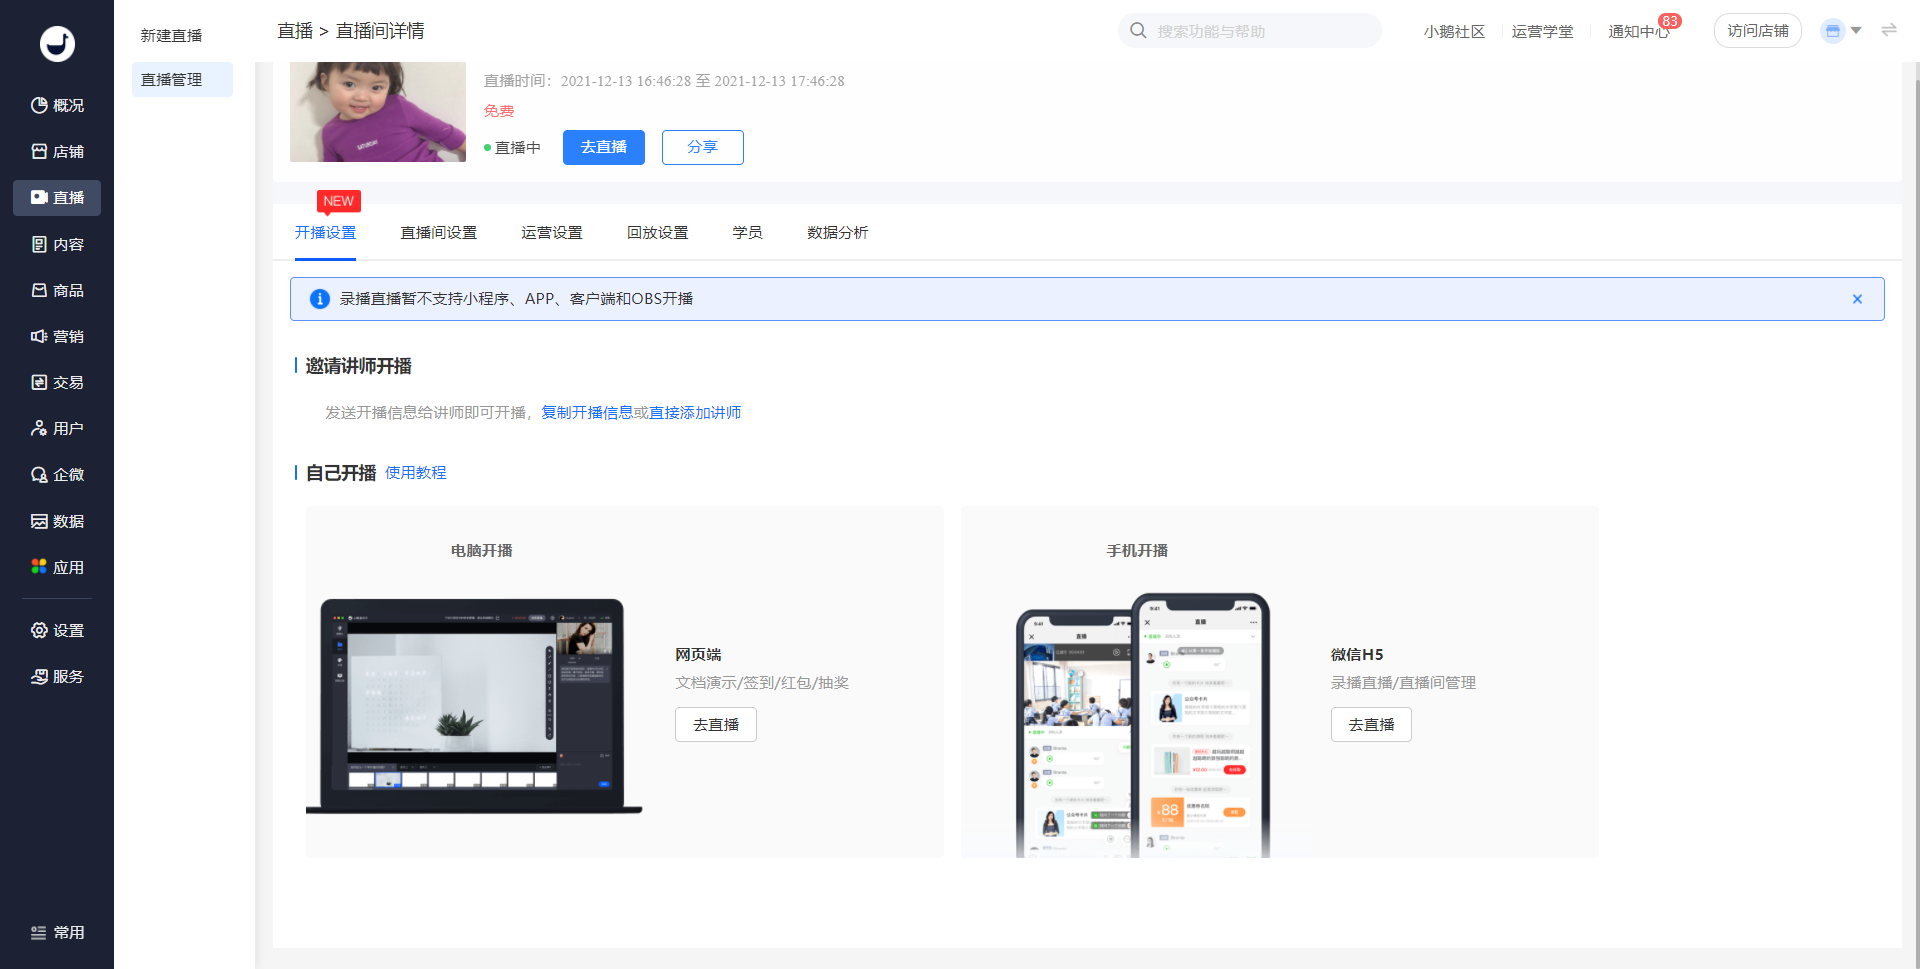The width and height of the screenshot is (1920, 969).
Task: Open the 应用 apps section
Action: [57, 567]
